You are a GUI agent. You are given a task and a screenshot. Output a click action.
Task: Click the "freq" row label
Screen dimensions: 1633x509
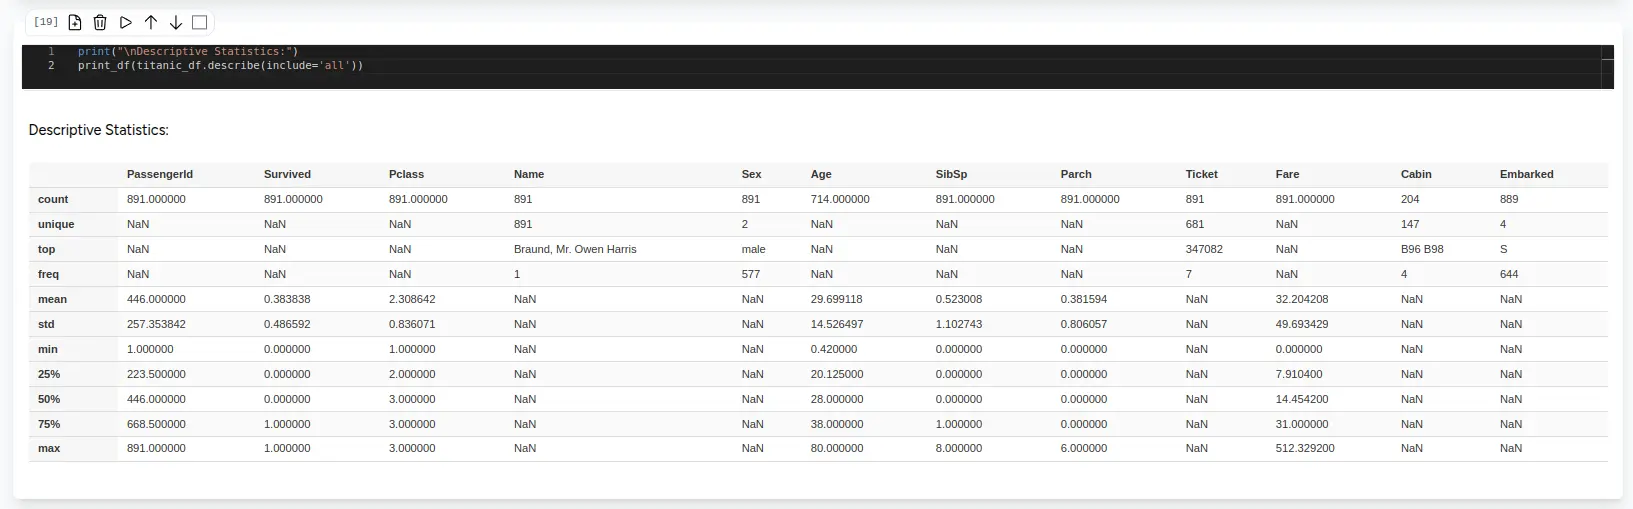[48, 274]
